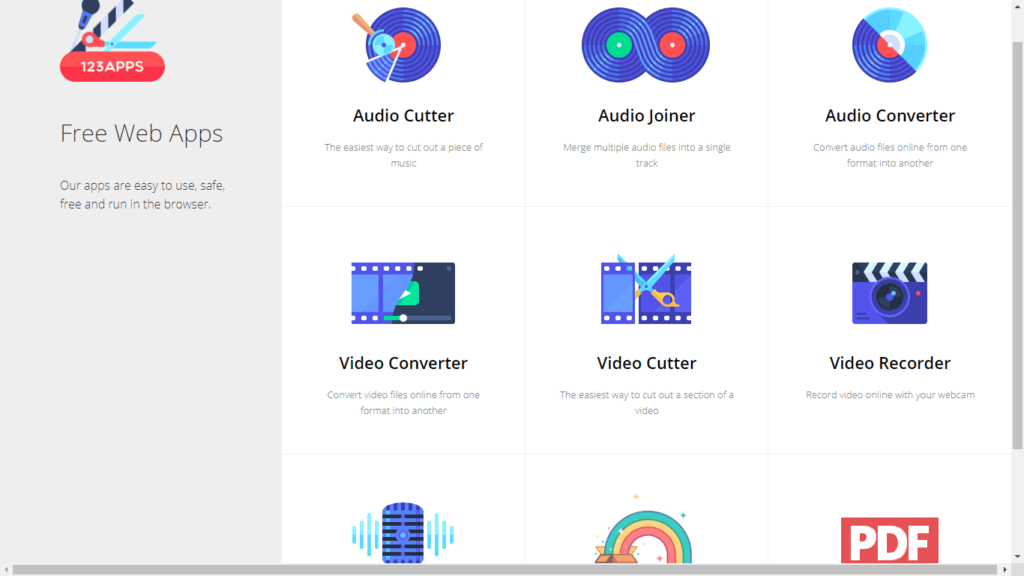Screen dimensions: 1024x576
Task: Click the microphone voice recorder icon
Action: (x=403, y=533)
